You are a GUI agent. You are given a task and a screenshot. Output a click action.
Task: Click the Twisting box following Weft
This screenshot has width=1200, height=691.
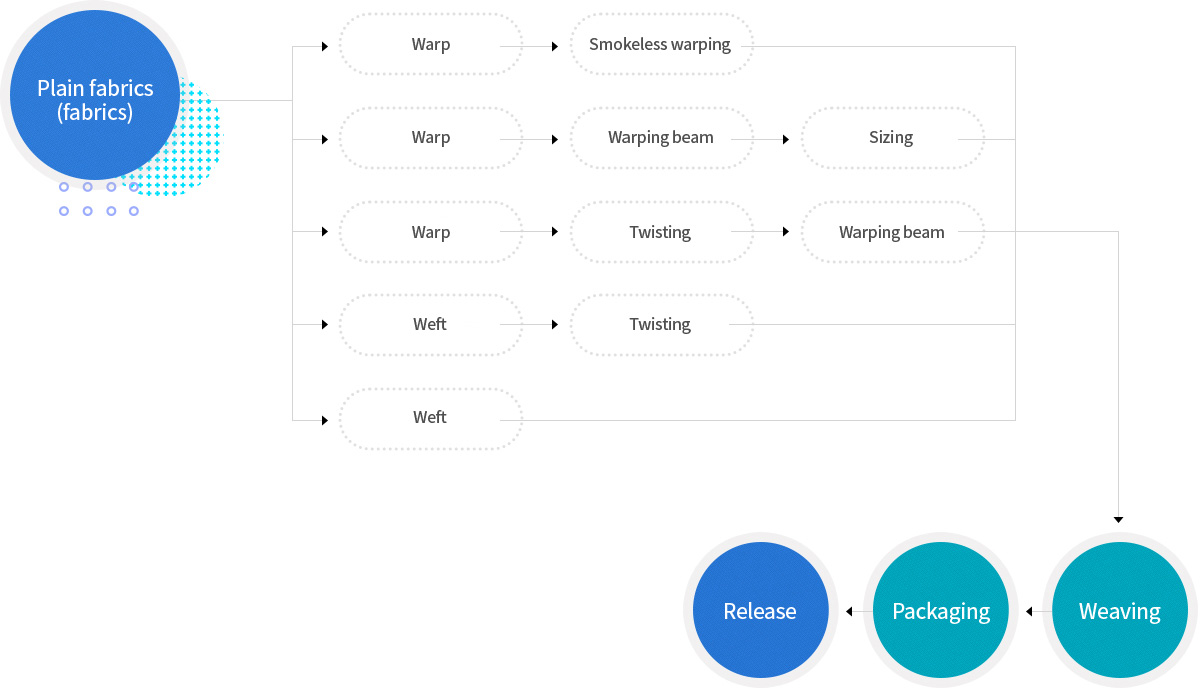click(x=660, y=325)
